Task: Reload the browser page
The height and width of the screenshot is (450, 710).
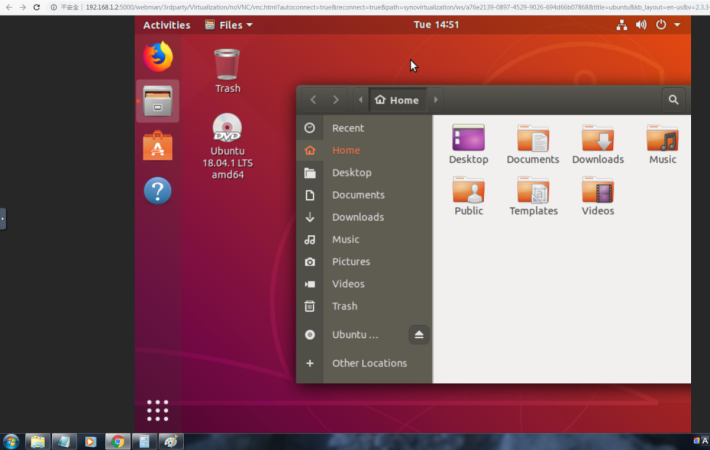Action: click(37, 7)
